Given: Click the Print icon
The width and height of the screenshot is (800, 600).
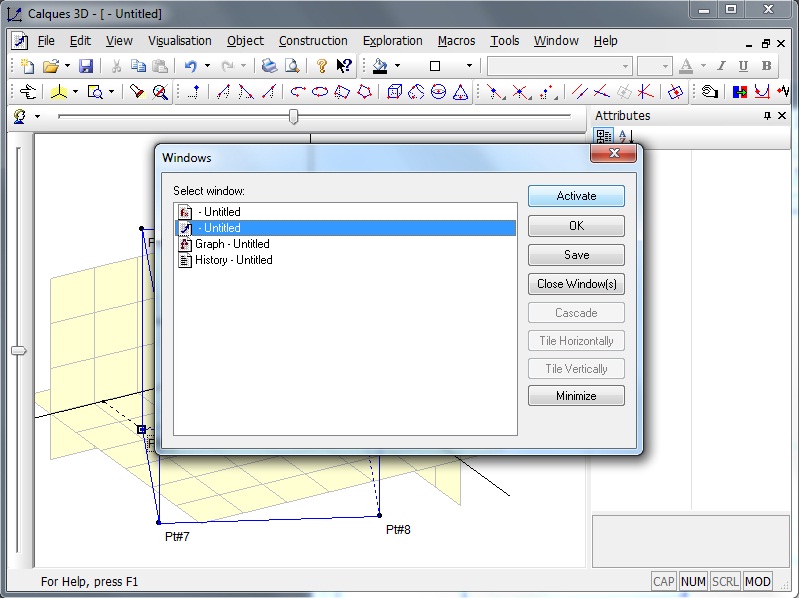Looking at the screenshot, I should click(x=269, y=66).
